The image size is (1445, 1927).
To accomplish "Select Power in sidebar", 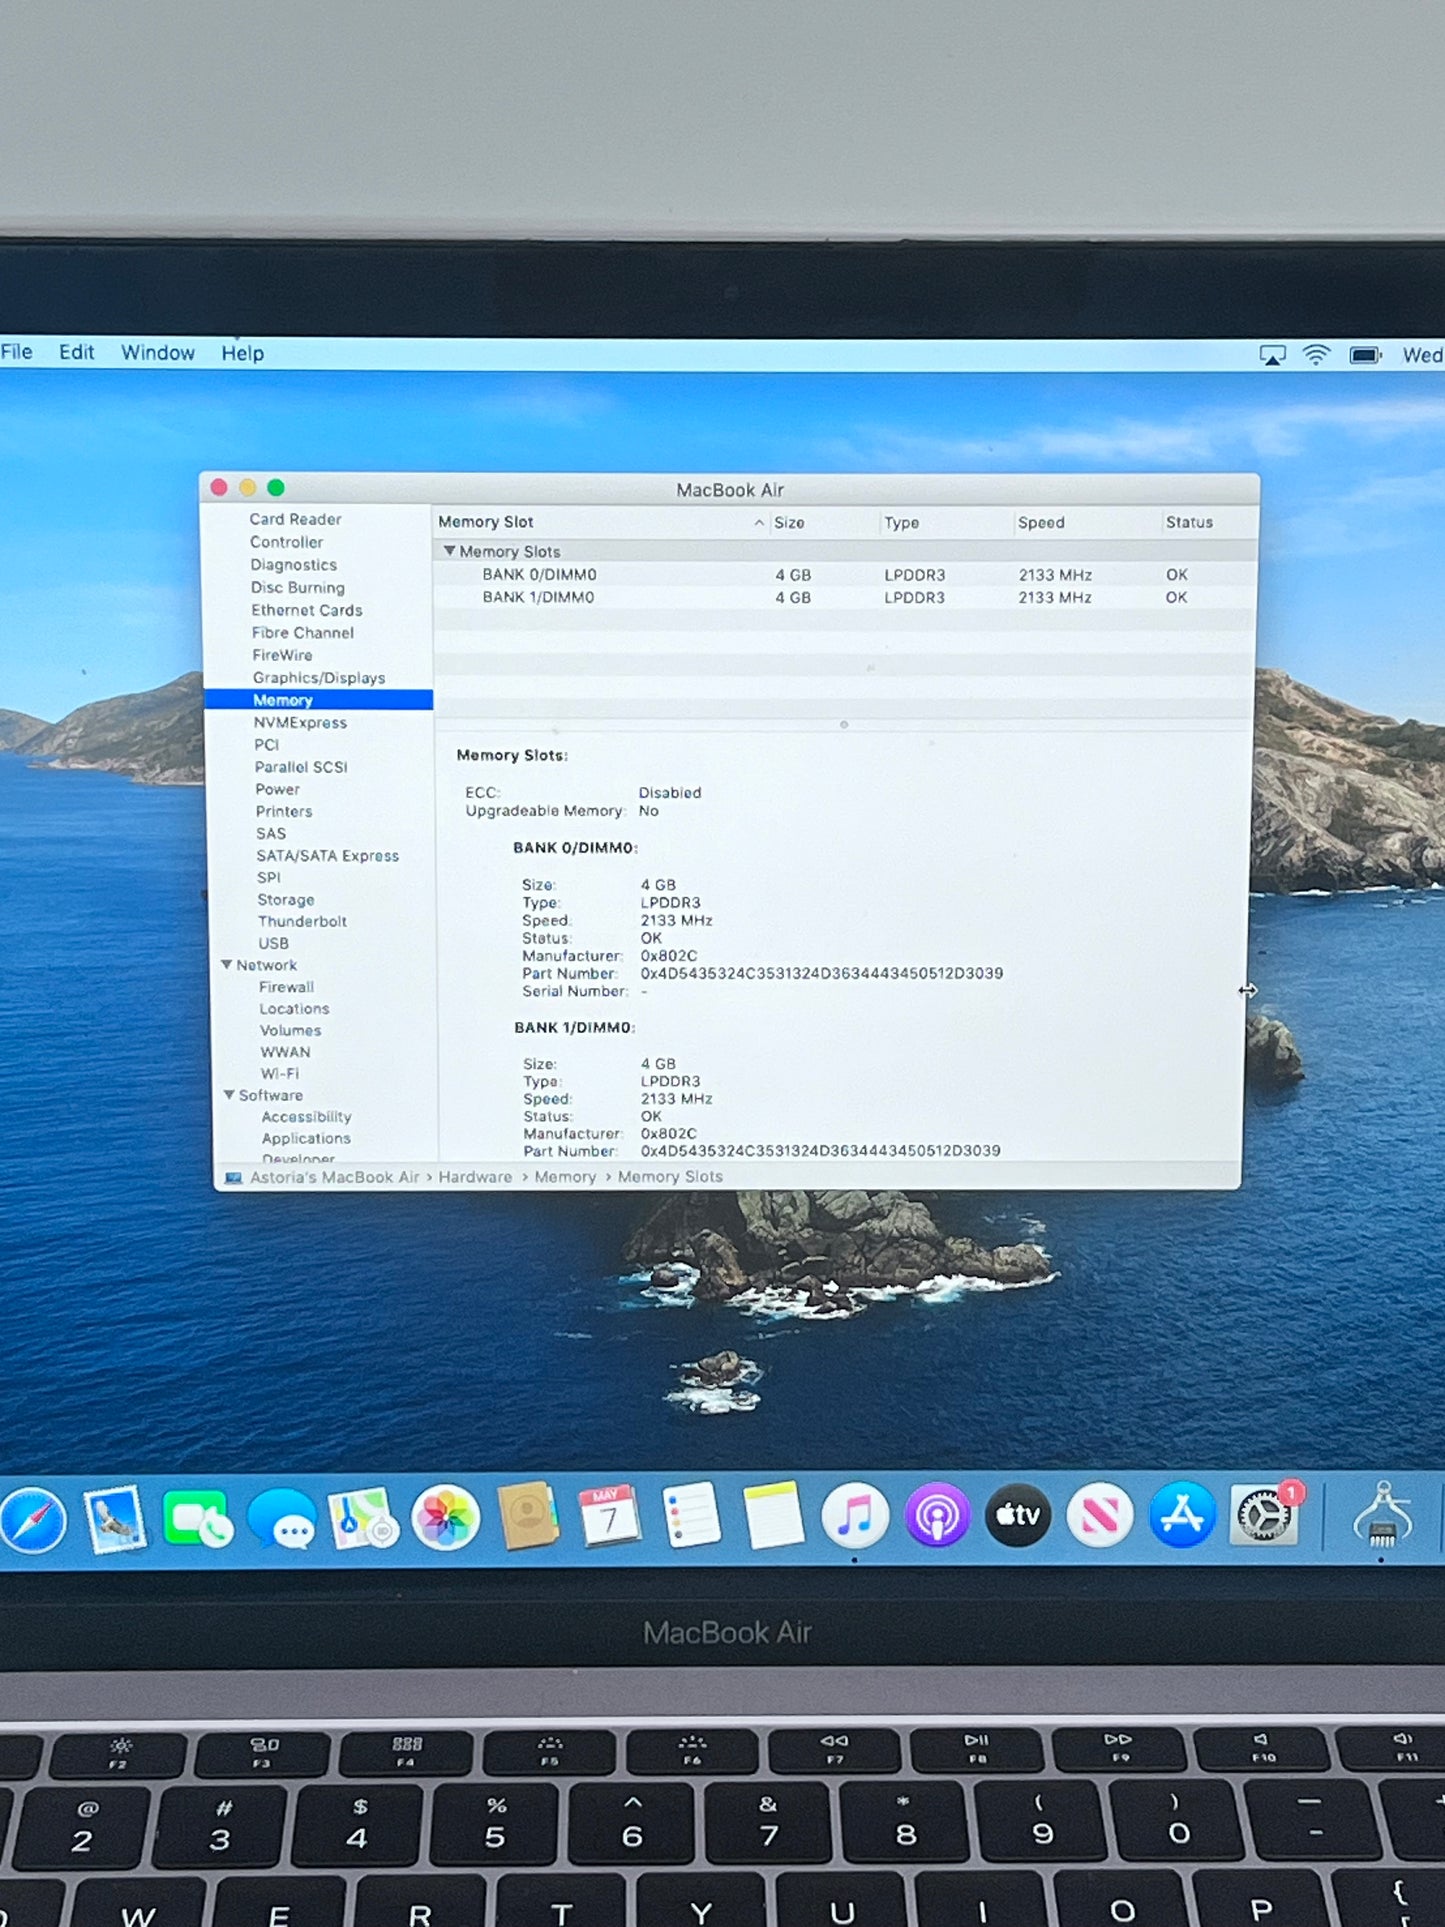I will [277, 789].
